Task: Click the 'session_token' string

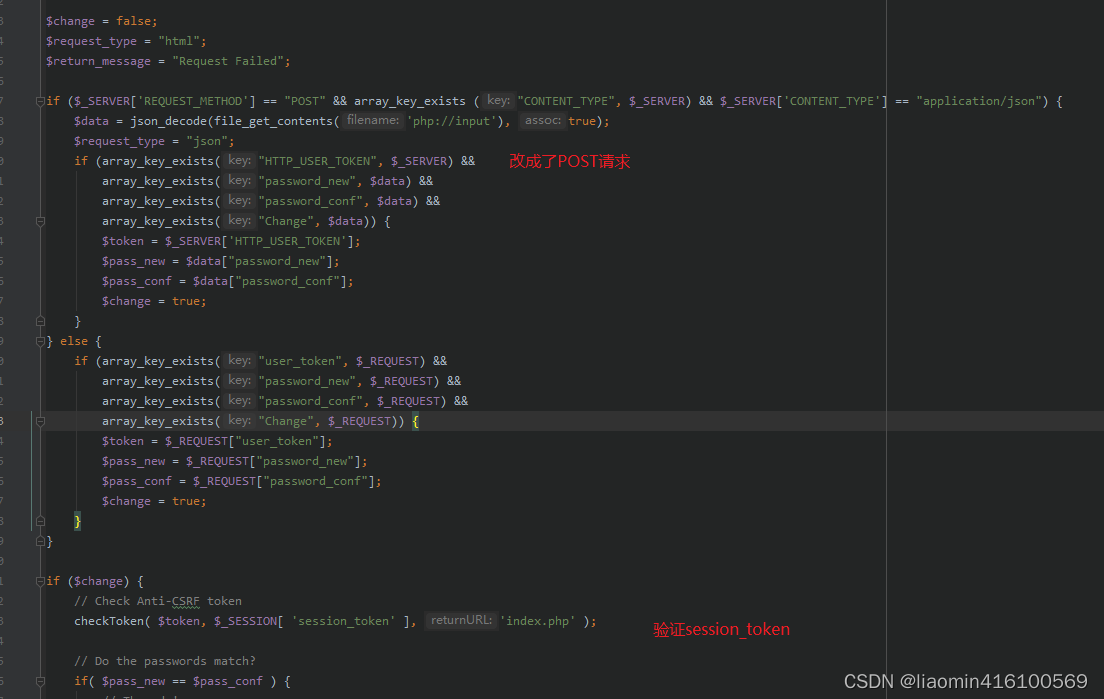Action: pos(343,622)
